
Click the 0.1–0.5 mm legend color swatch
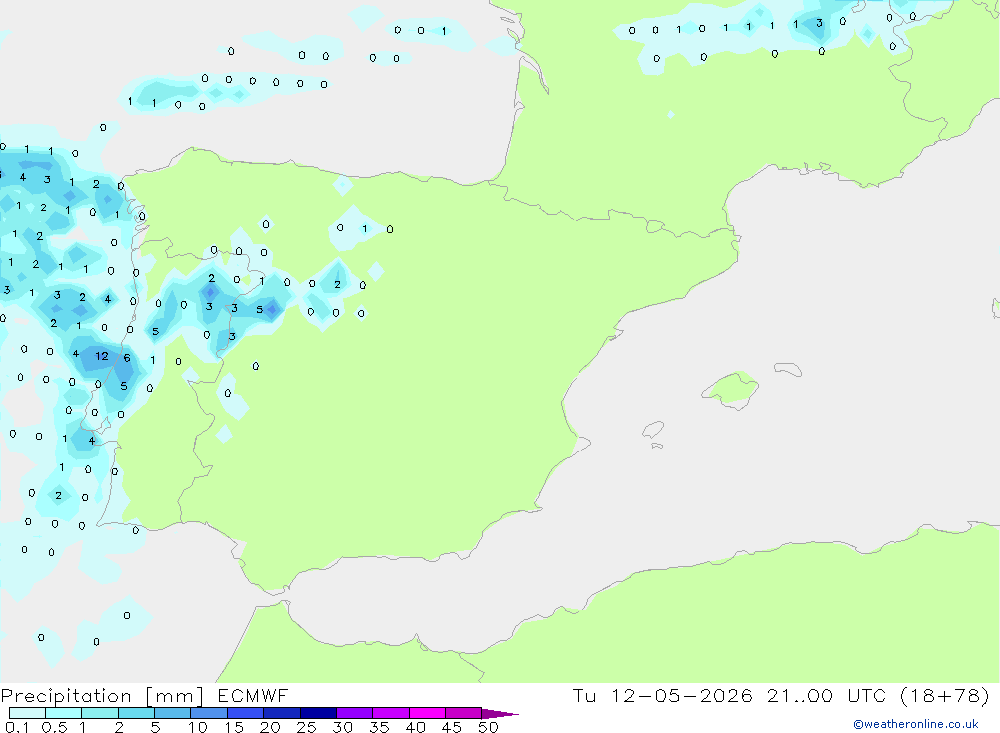pos(27,713)
